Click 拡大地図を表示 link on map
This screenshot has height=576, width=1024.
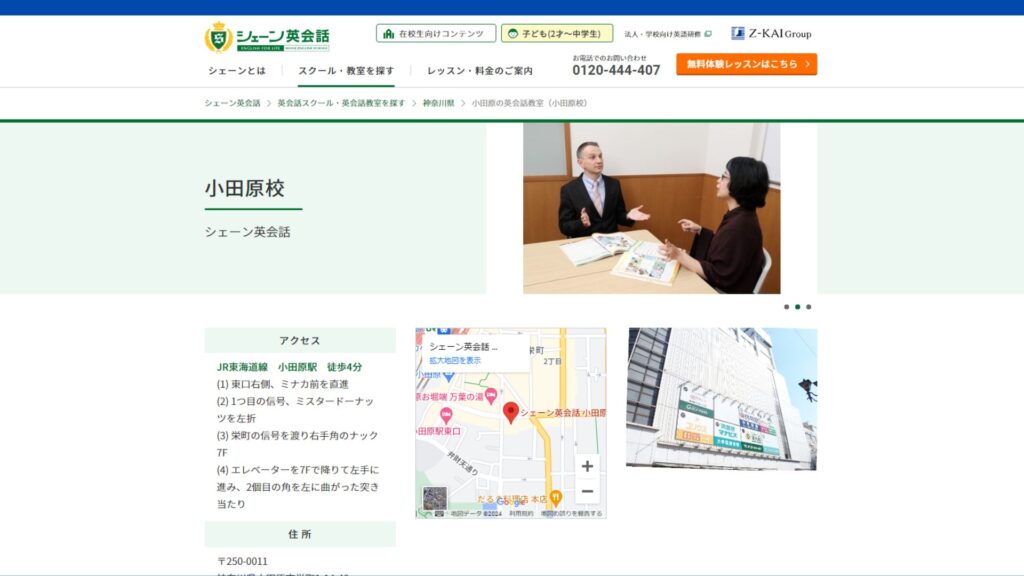coord(455,360)
